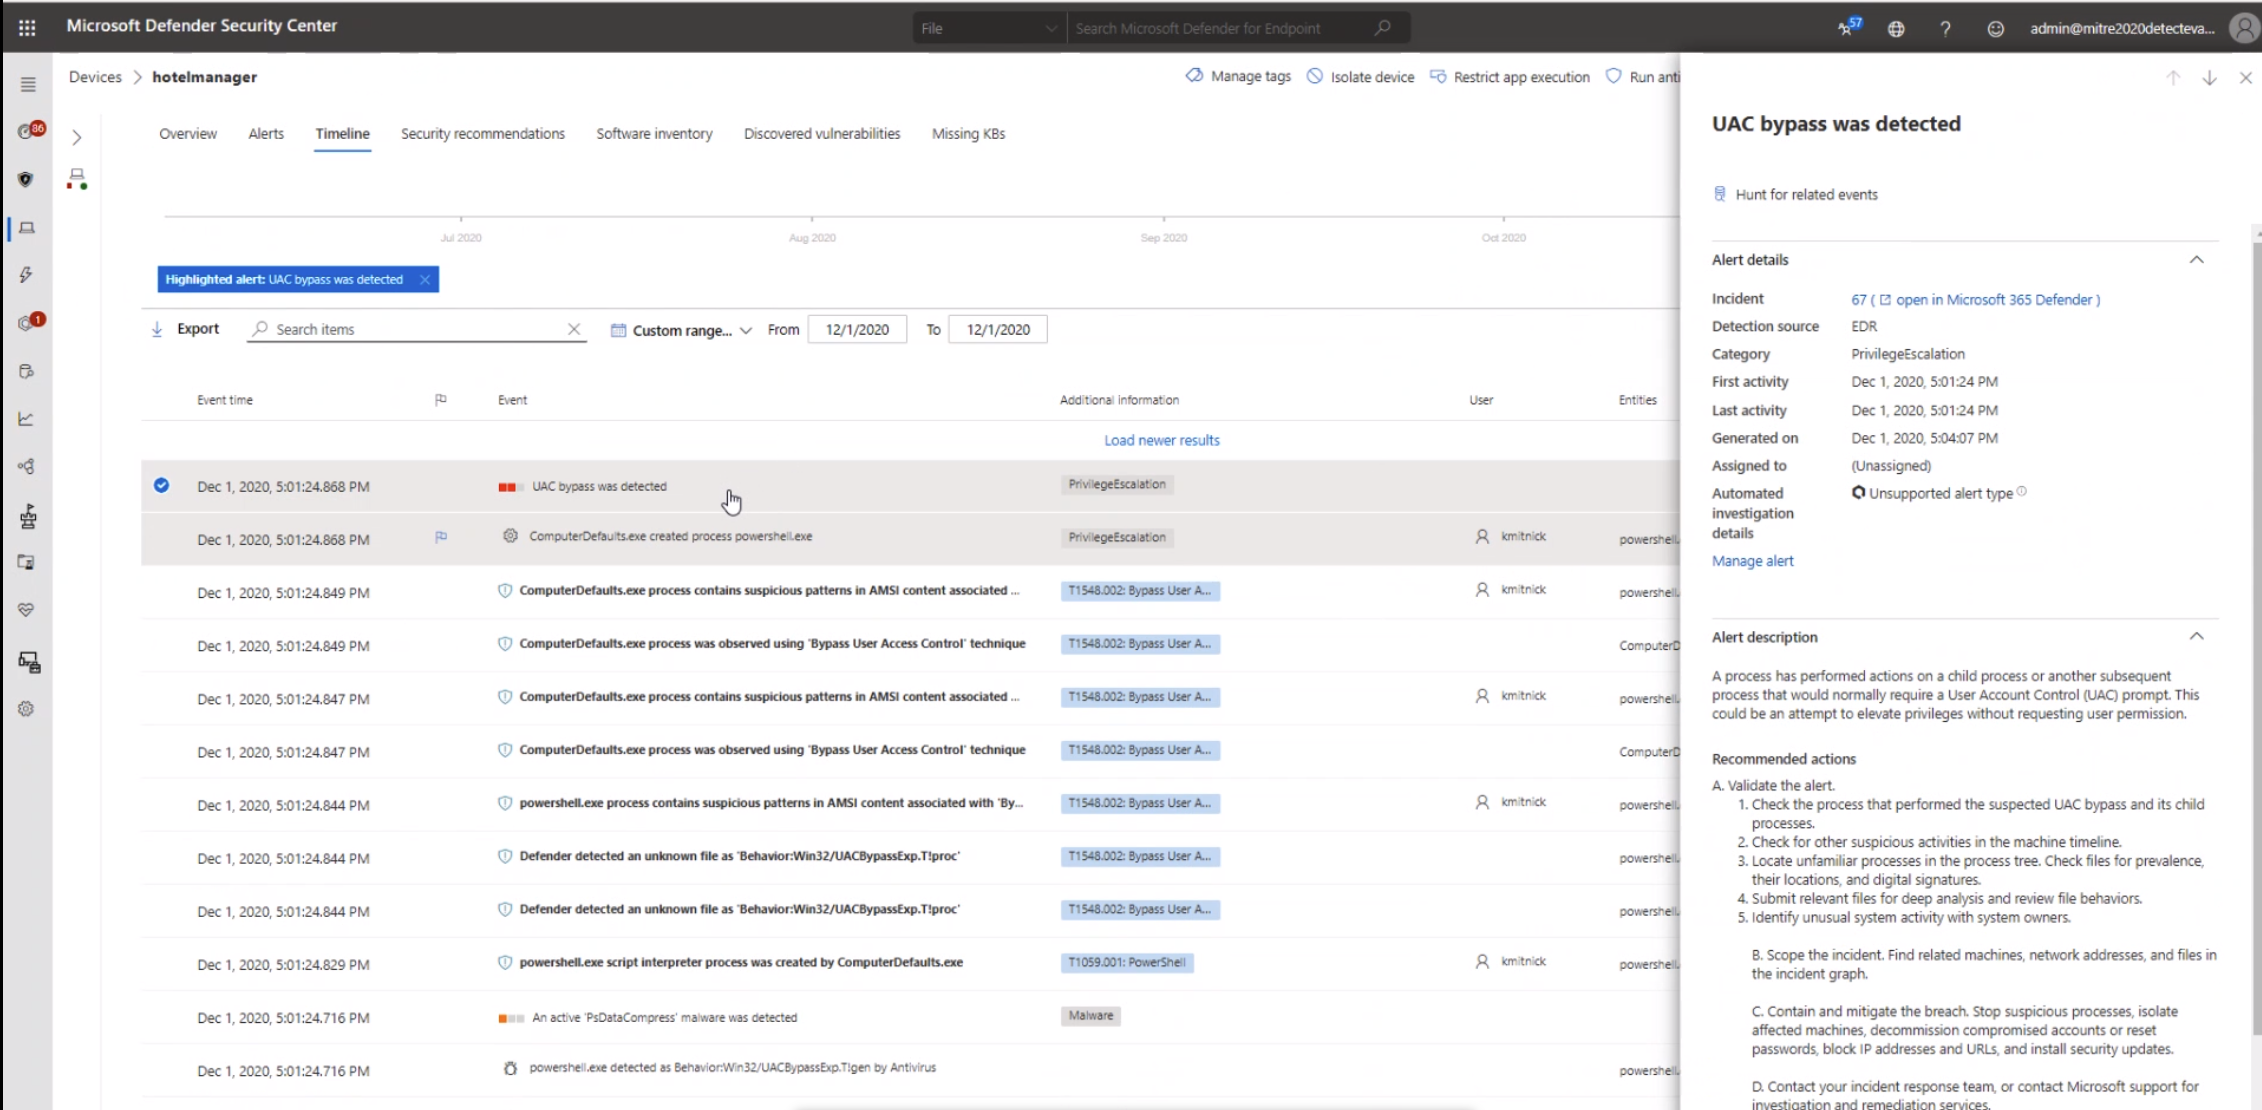Click Isolate device action
This screenshot has height=1110, width=2262.
point(1361,77)
